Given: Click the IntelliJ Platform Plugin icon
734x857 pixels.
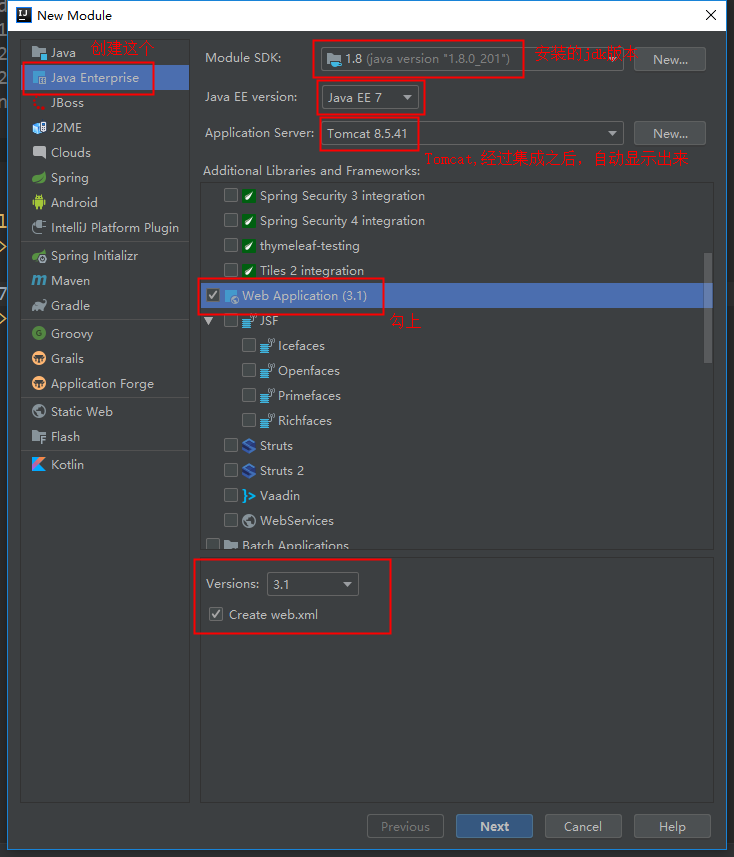Looking at the screenshot, I should pos(39,227).
